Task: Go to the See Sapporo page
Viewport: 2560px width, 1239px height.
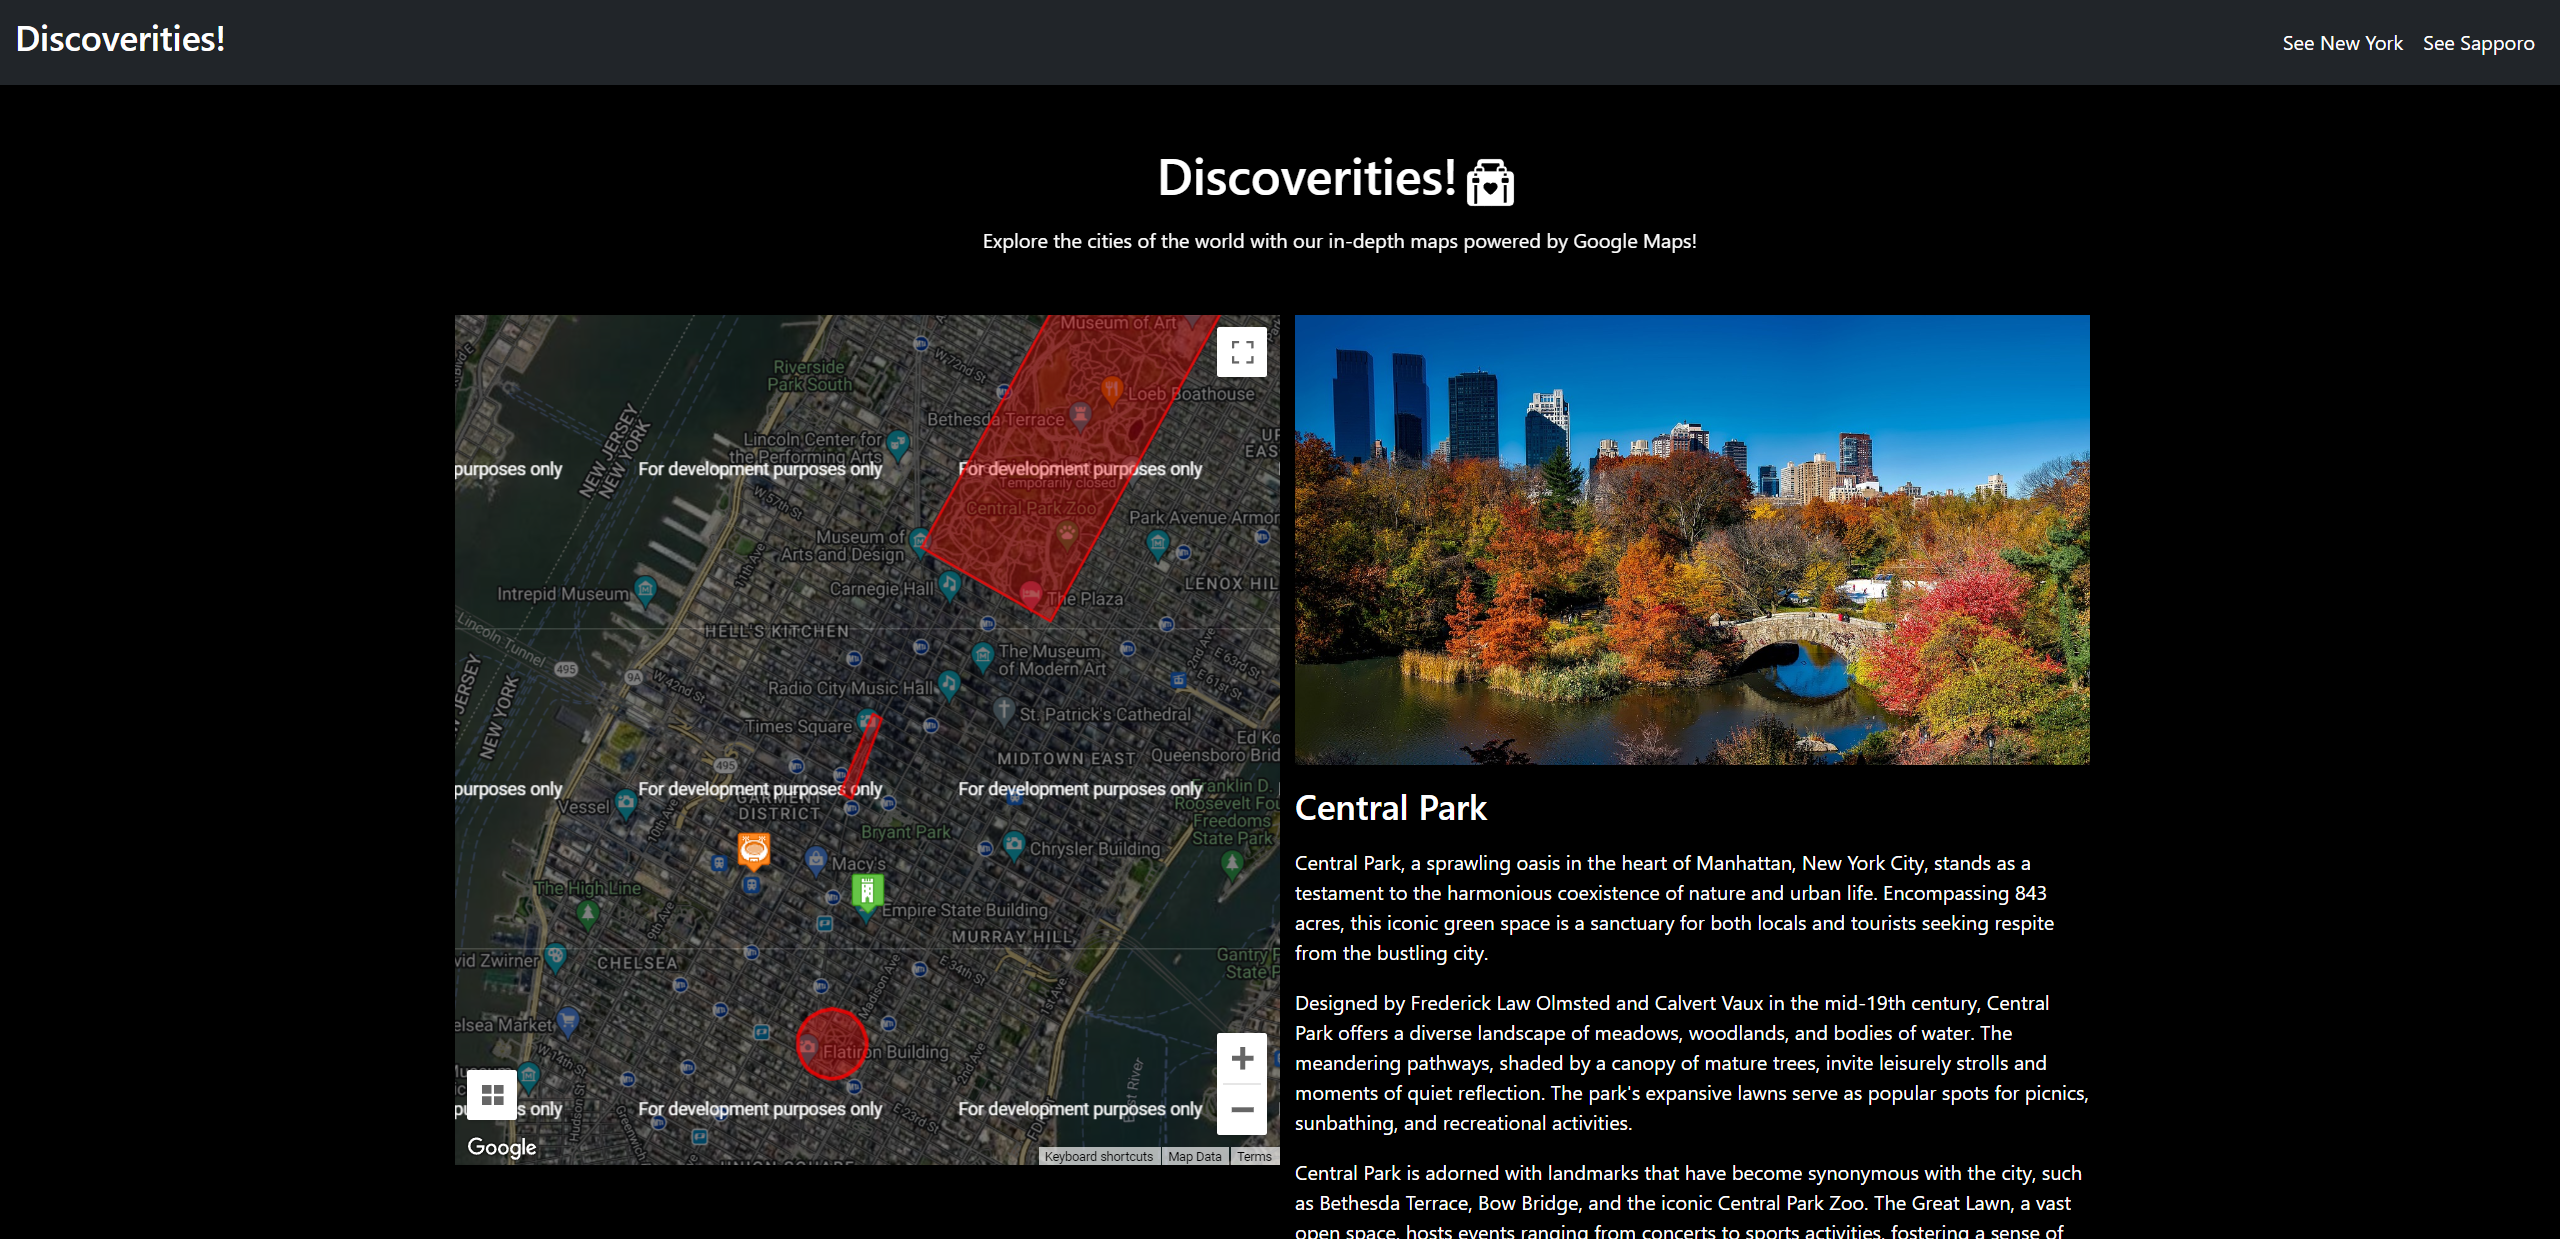Action: click(x=2478, y=43)
